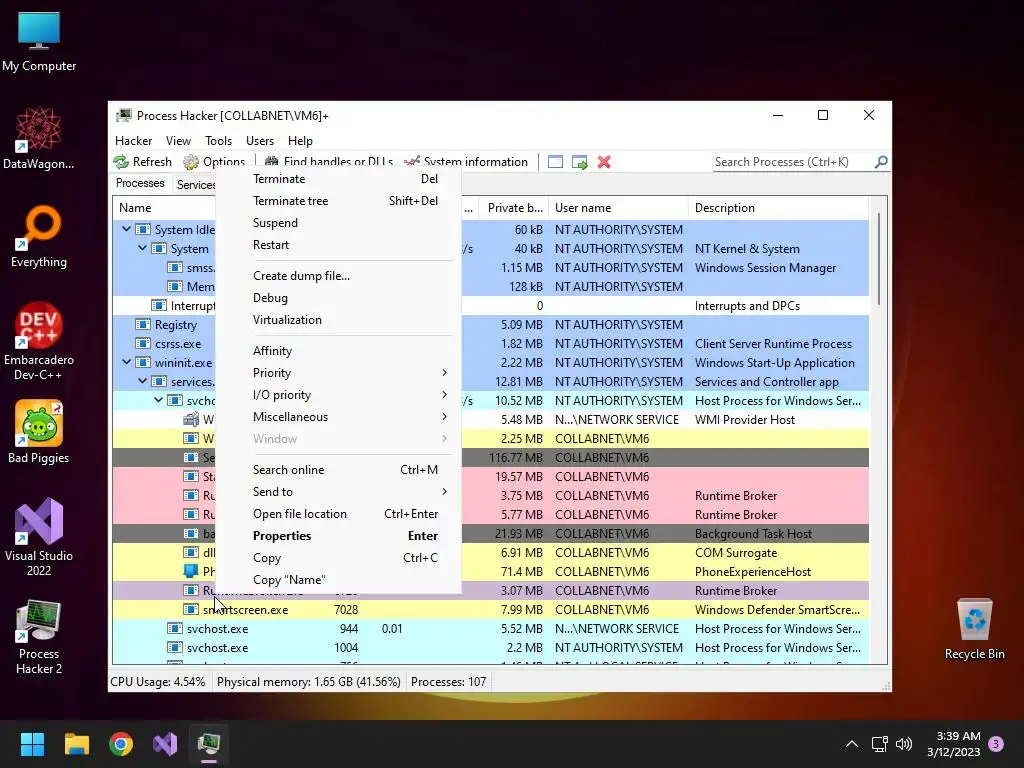Open the Hacker menu
Viewport: 1024px width, 768px height.
[133, 140]
